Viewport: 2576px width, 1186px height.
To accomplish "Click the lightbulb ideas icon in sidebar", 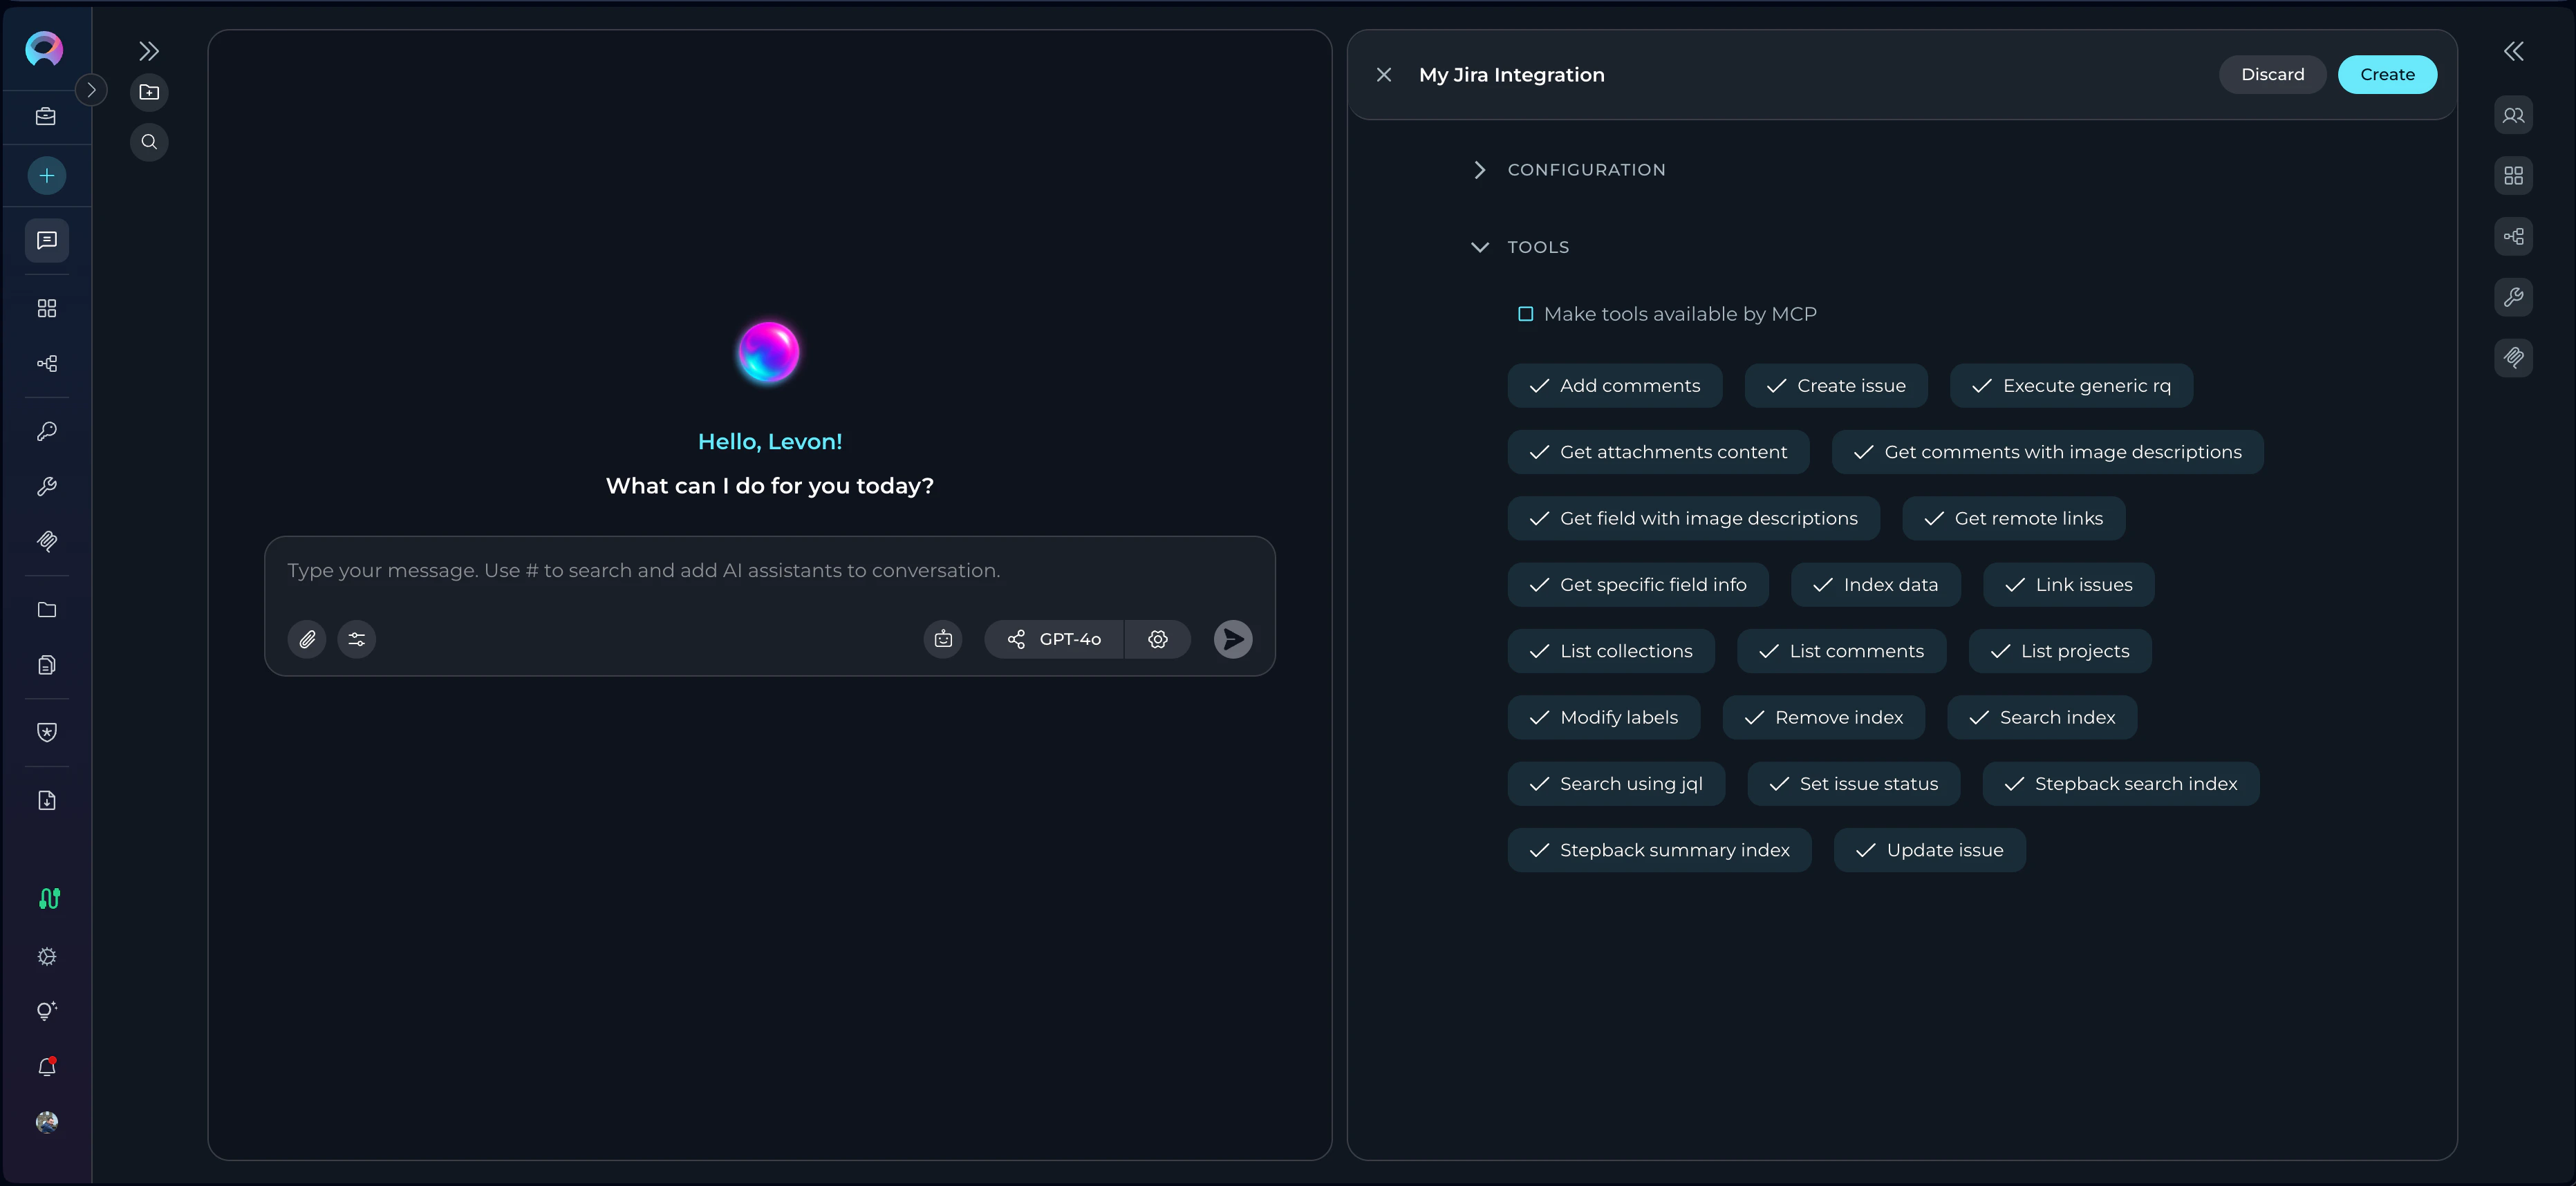I will point(46,1011).
